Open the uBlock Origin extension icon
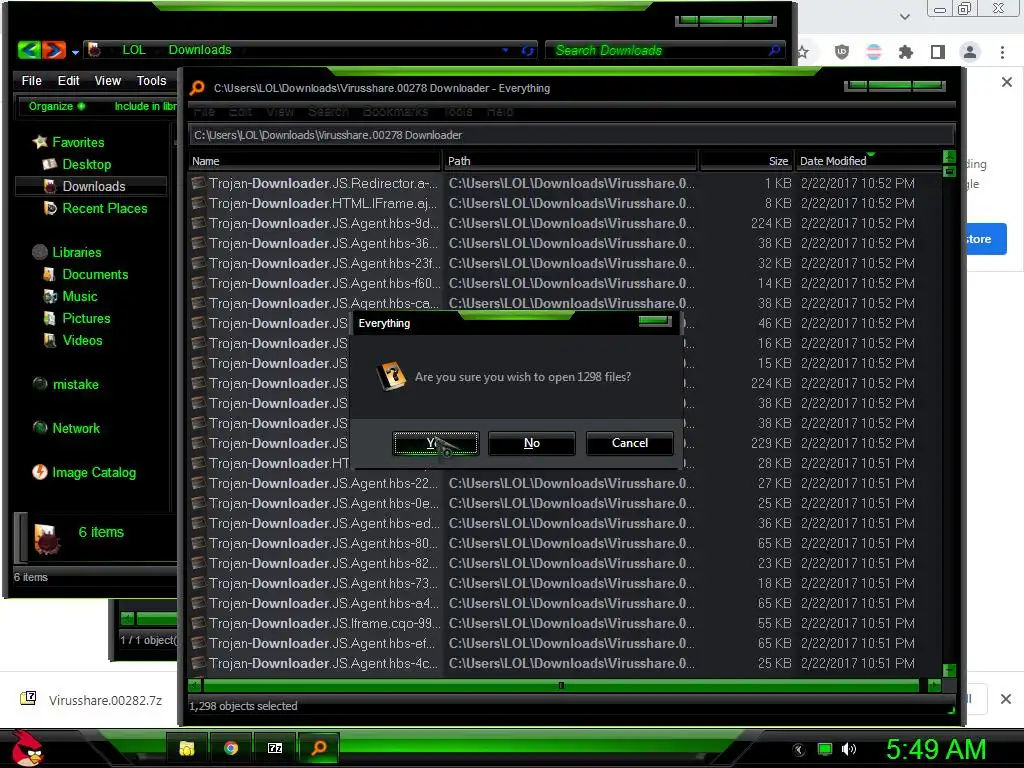The image size is (1024, 768). pos(842,52)
